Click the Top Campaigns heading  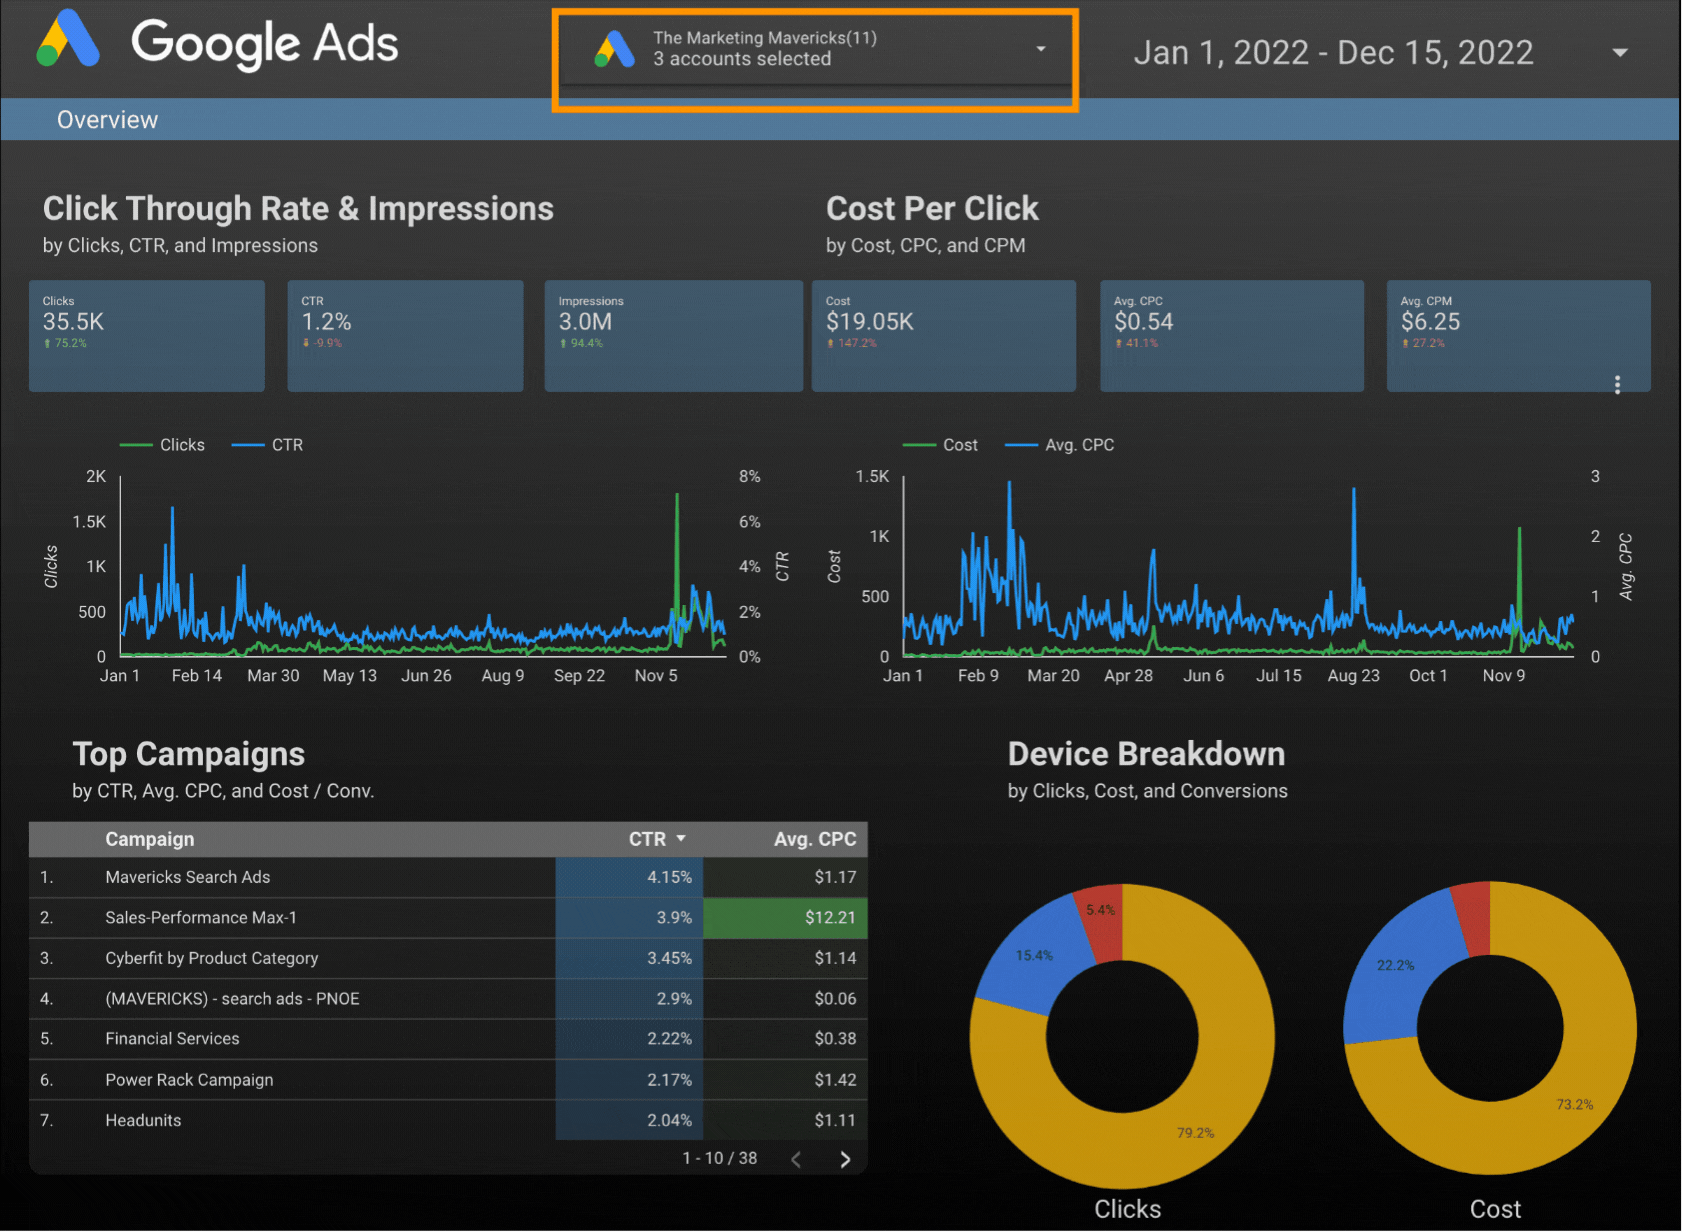(189, 754)
